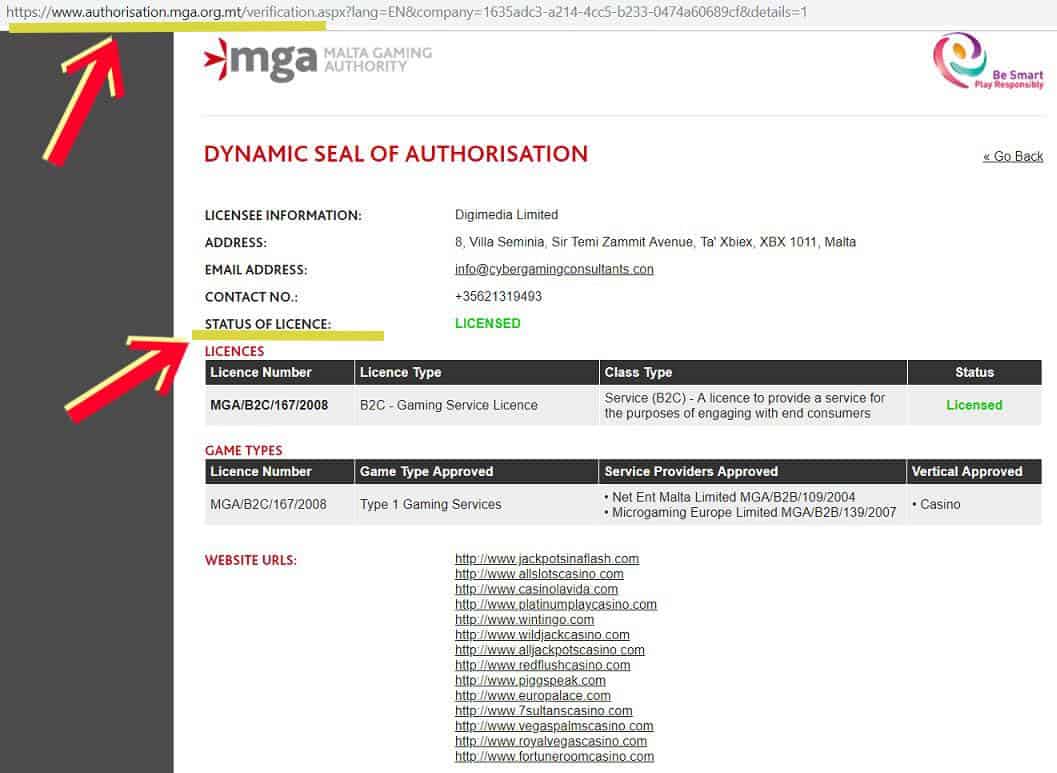Click the Service (B2C) class type description
Image resolution: width=1057 pixels, height=773 pixels.
(x=744, y=405)
